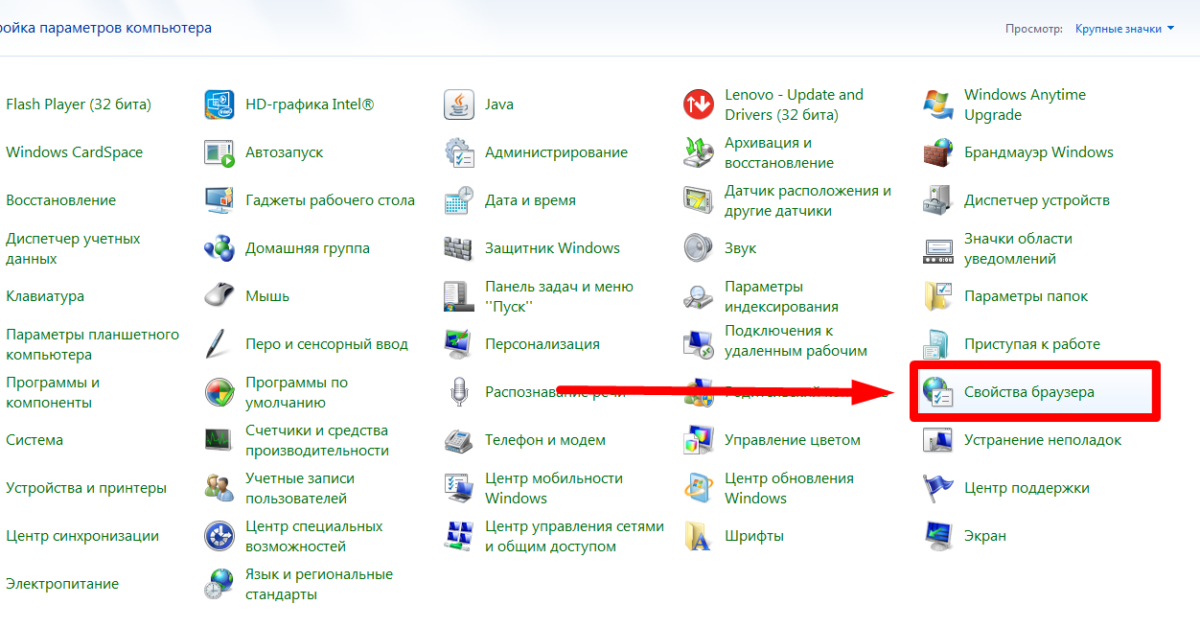The height and width of the screenshot is (628, 1200).
Task: Click the Персонализация text label
Action: click(542, 344)
